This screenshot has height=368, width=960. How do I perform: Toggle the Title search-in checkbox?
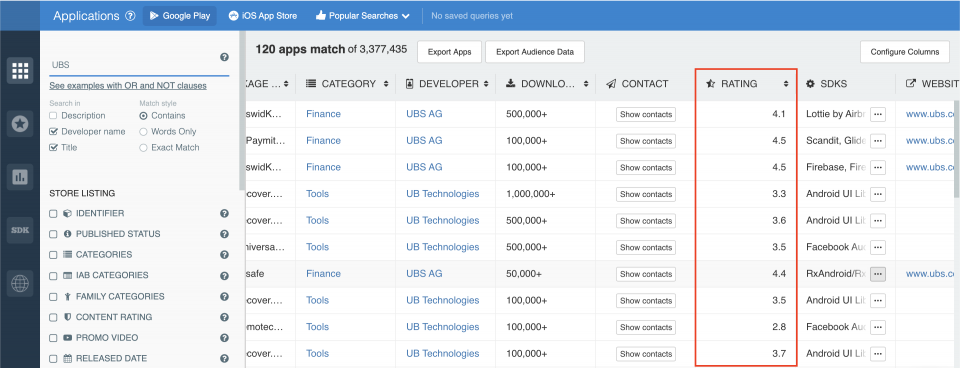click(53, 148)
